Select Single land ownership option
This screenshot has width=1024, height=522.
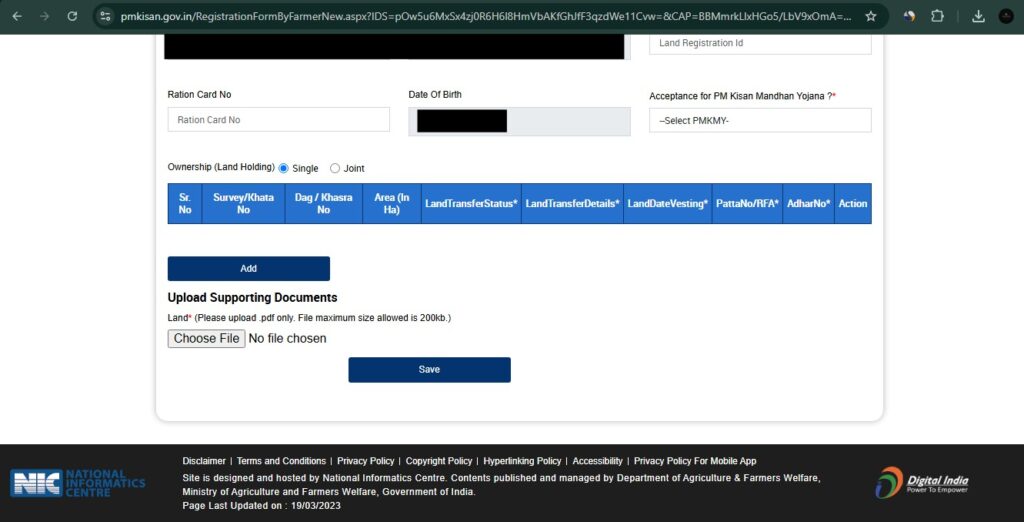click(x=284, y=168)
